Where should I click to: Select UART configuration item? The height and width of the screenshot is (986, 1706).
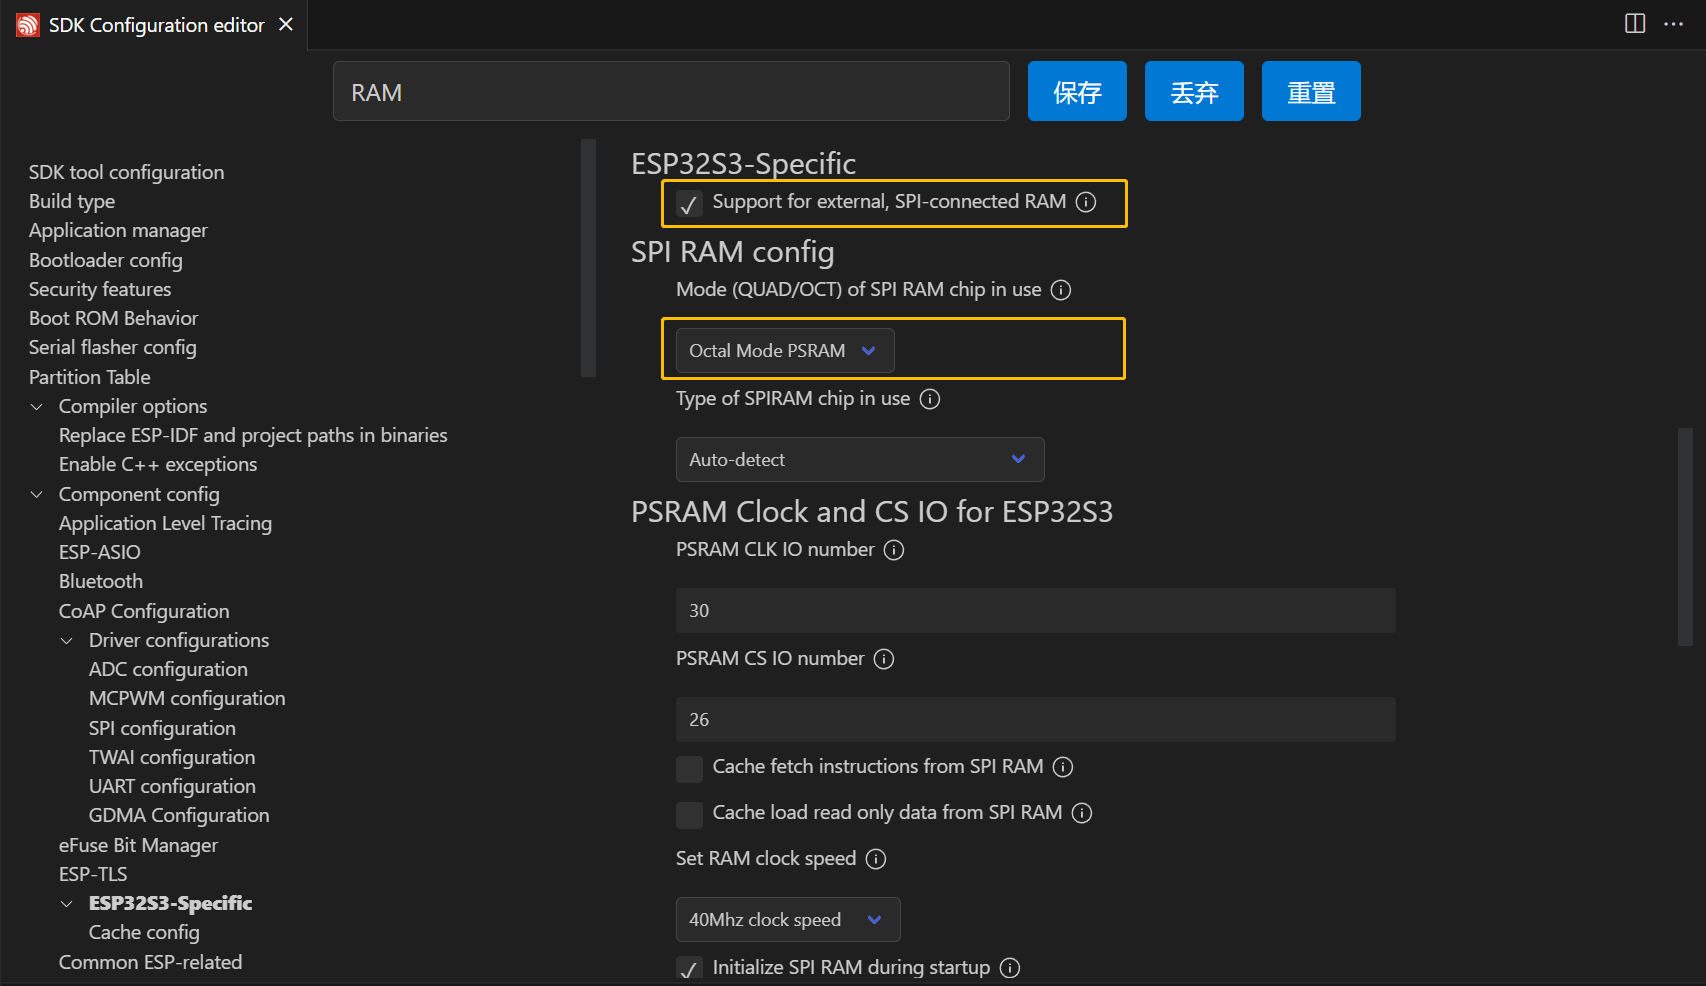coord(172,787)
